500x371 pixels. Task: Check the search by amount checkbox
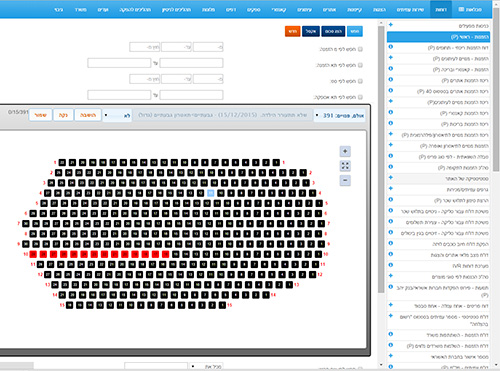pos(360,81)
